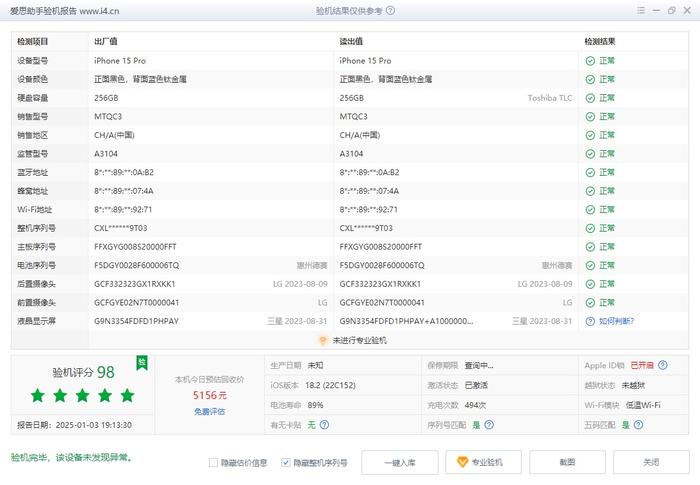Click the help icon next to 有无卡贴 无
The height and width of the screenshot is (485, 700).
(325, 425)
